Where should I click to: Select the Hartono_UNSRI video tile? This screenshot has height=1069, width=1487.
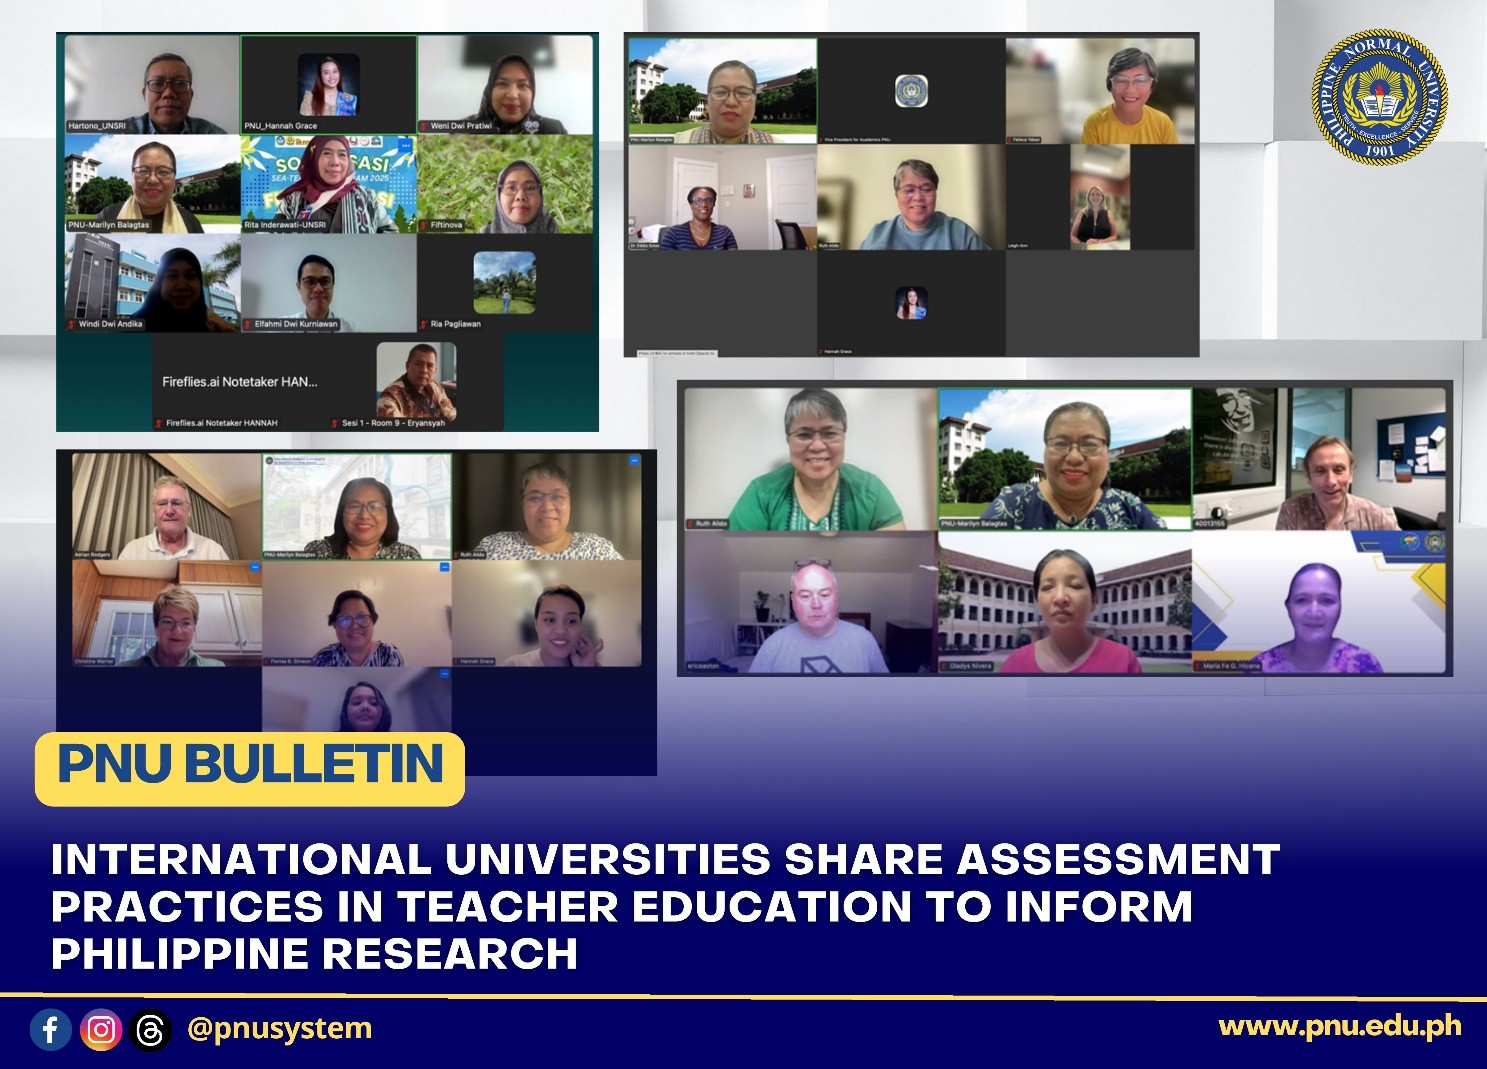[x=152, y=85]
